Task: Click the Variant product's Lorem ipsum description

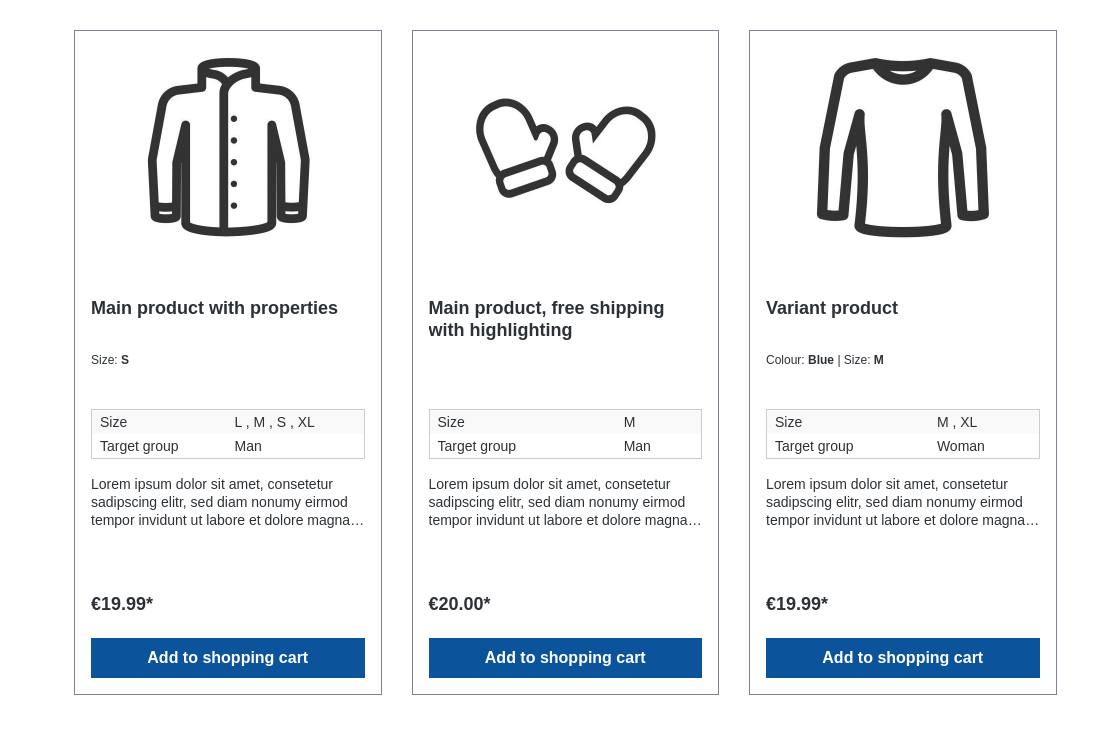Action: tap(903, 502)
